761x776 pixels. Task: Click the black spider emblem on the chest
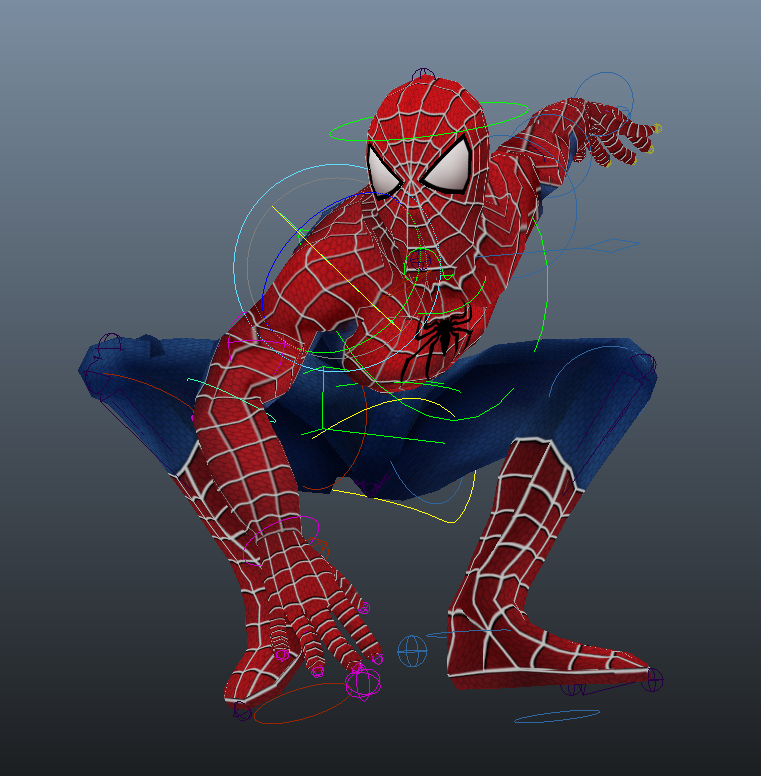(435, 340)
